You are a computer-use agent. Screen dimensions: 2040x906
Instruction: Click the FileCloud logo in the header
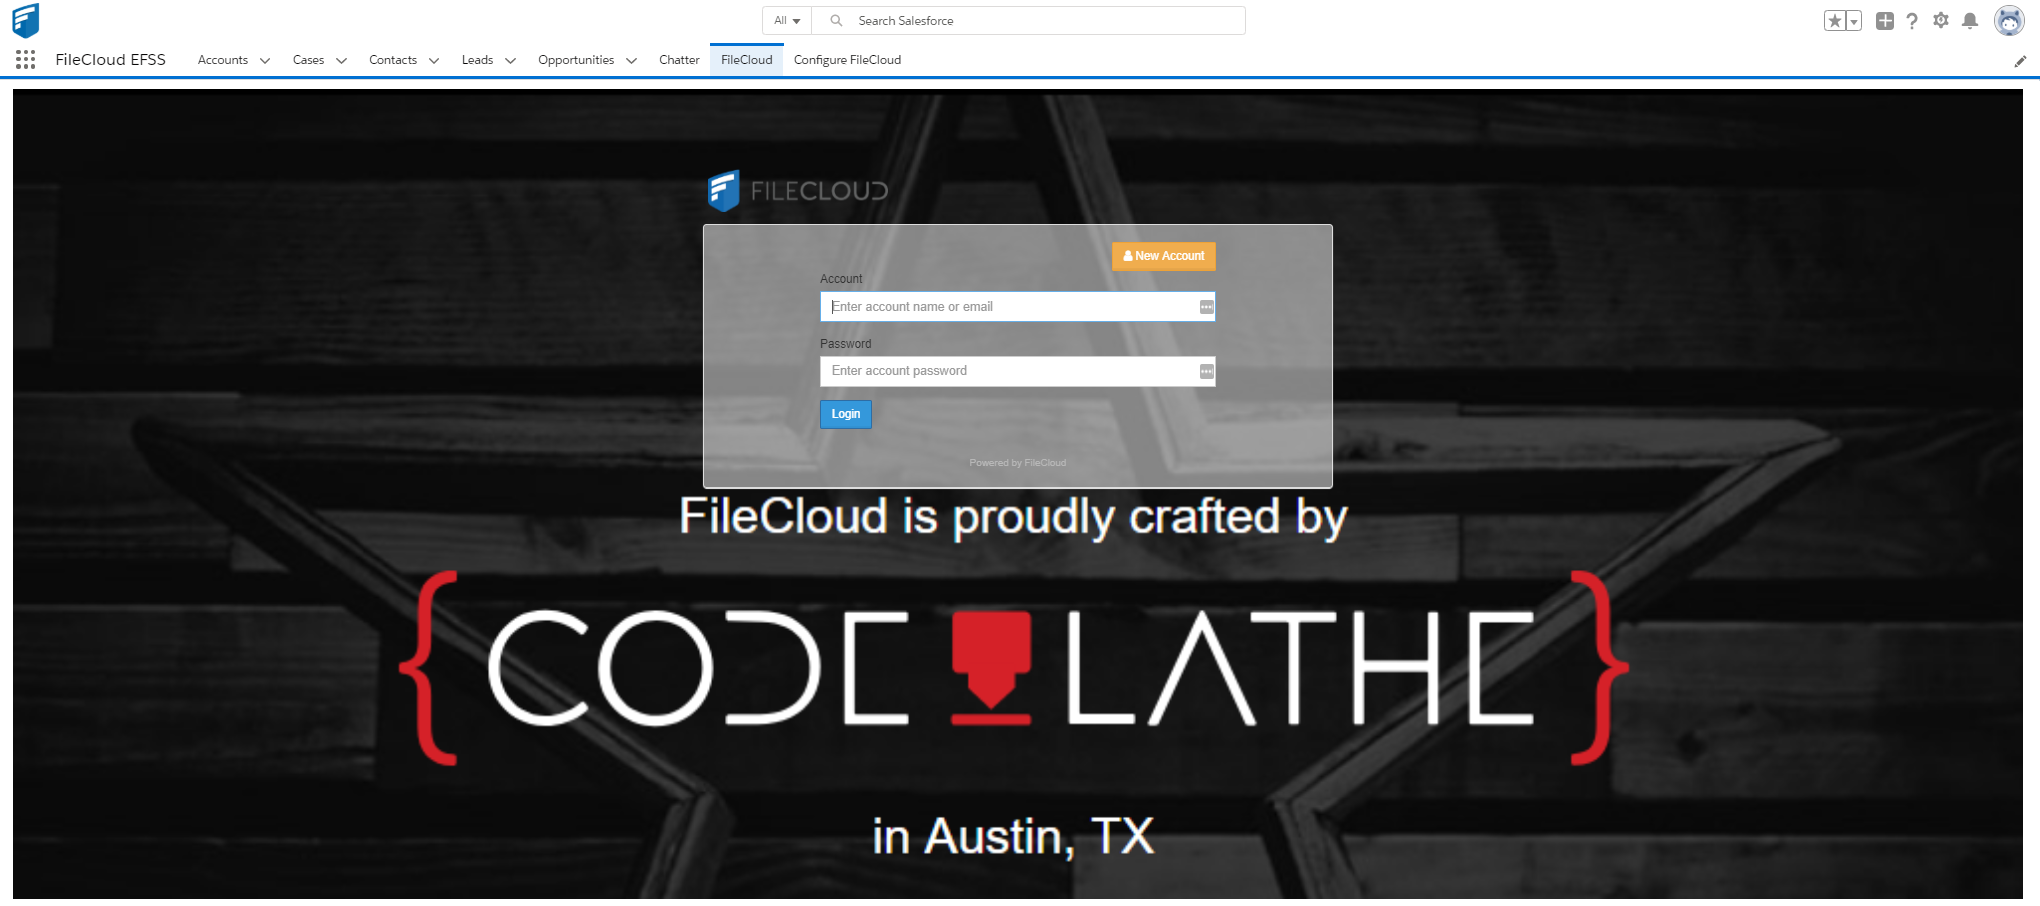(26, 20)
